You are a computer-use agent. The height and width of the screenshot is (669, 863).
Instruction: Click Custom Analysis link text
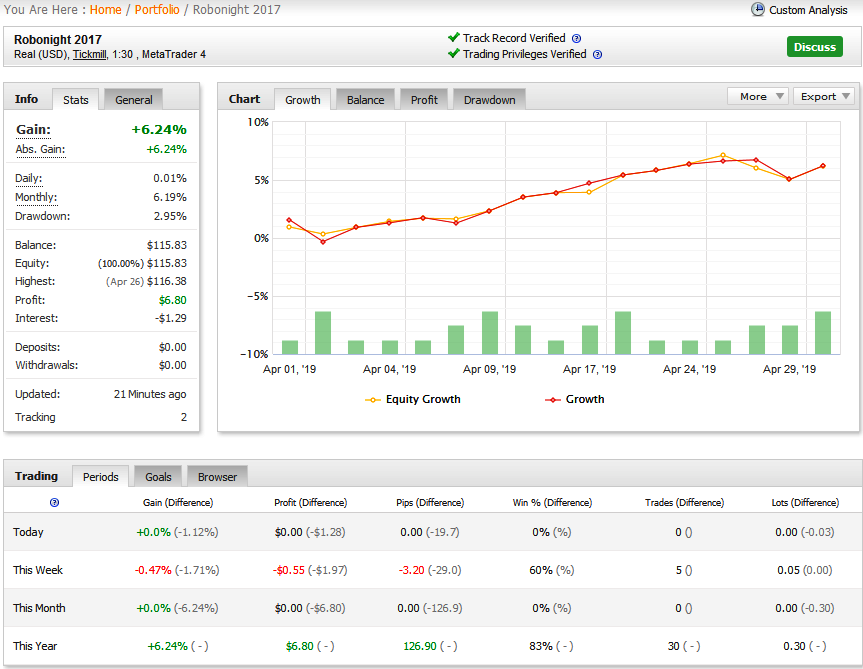click(x=808, y=10)
